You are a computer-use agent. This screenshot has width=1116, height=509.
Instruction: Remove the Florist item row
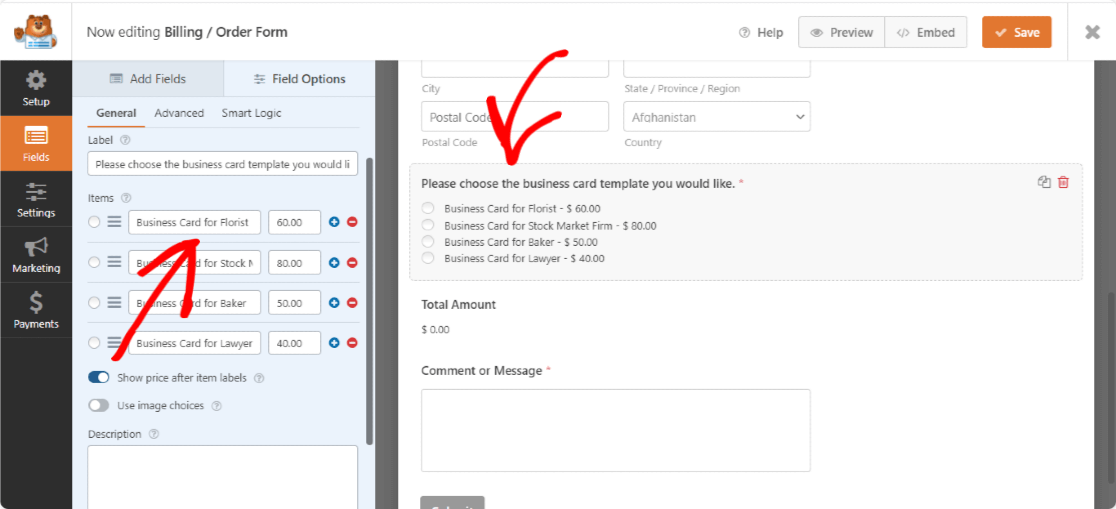point(352,222)
